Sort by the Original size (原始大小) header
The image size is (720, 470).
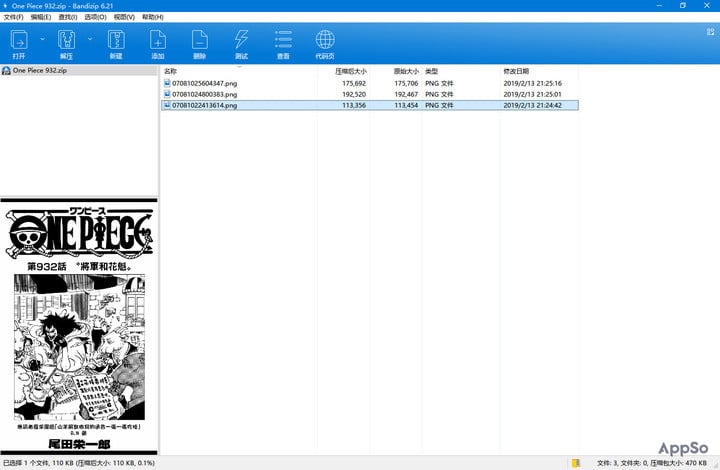[396, 71]
